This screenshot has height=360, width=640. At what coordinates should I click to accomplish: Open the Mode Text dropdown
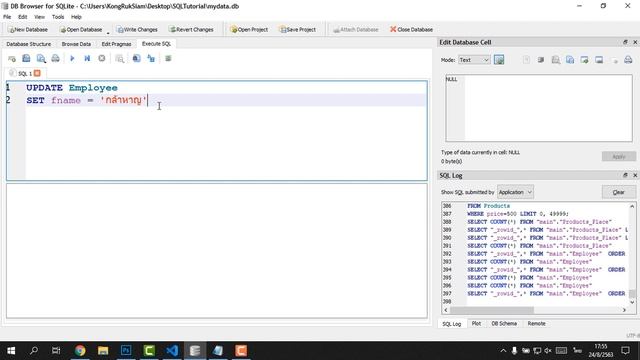click(474, 60)
